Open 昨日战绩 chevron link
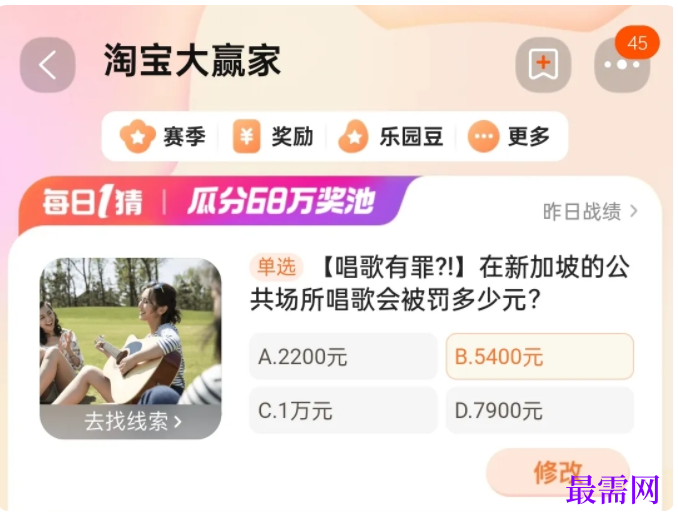 pyautogui.click(x=590, y=211)
